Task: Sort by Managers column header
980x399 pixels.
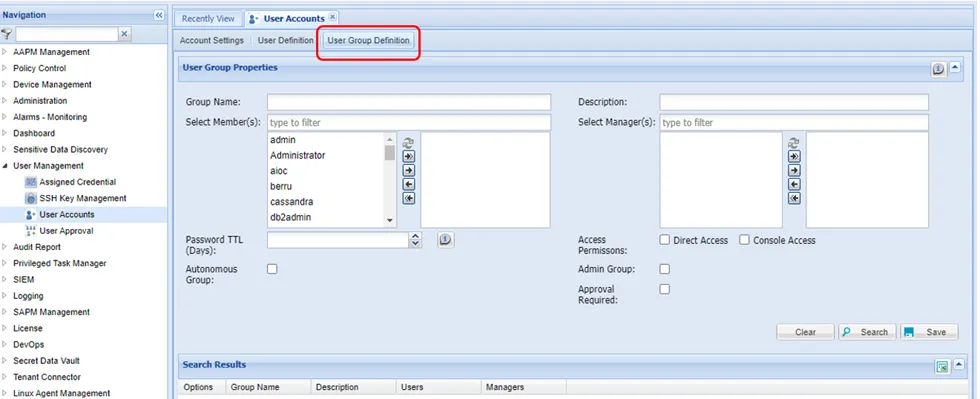Action: coord(523,387)
